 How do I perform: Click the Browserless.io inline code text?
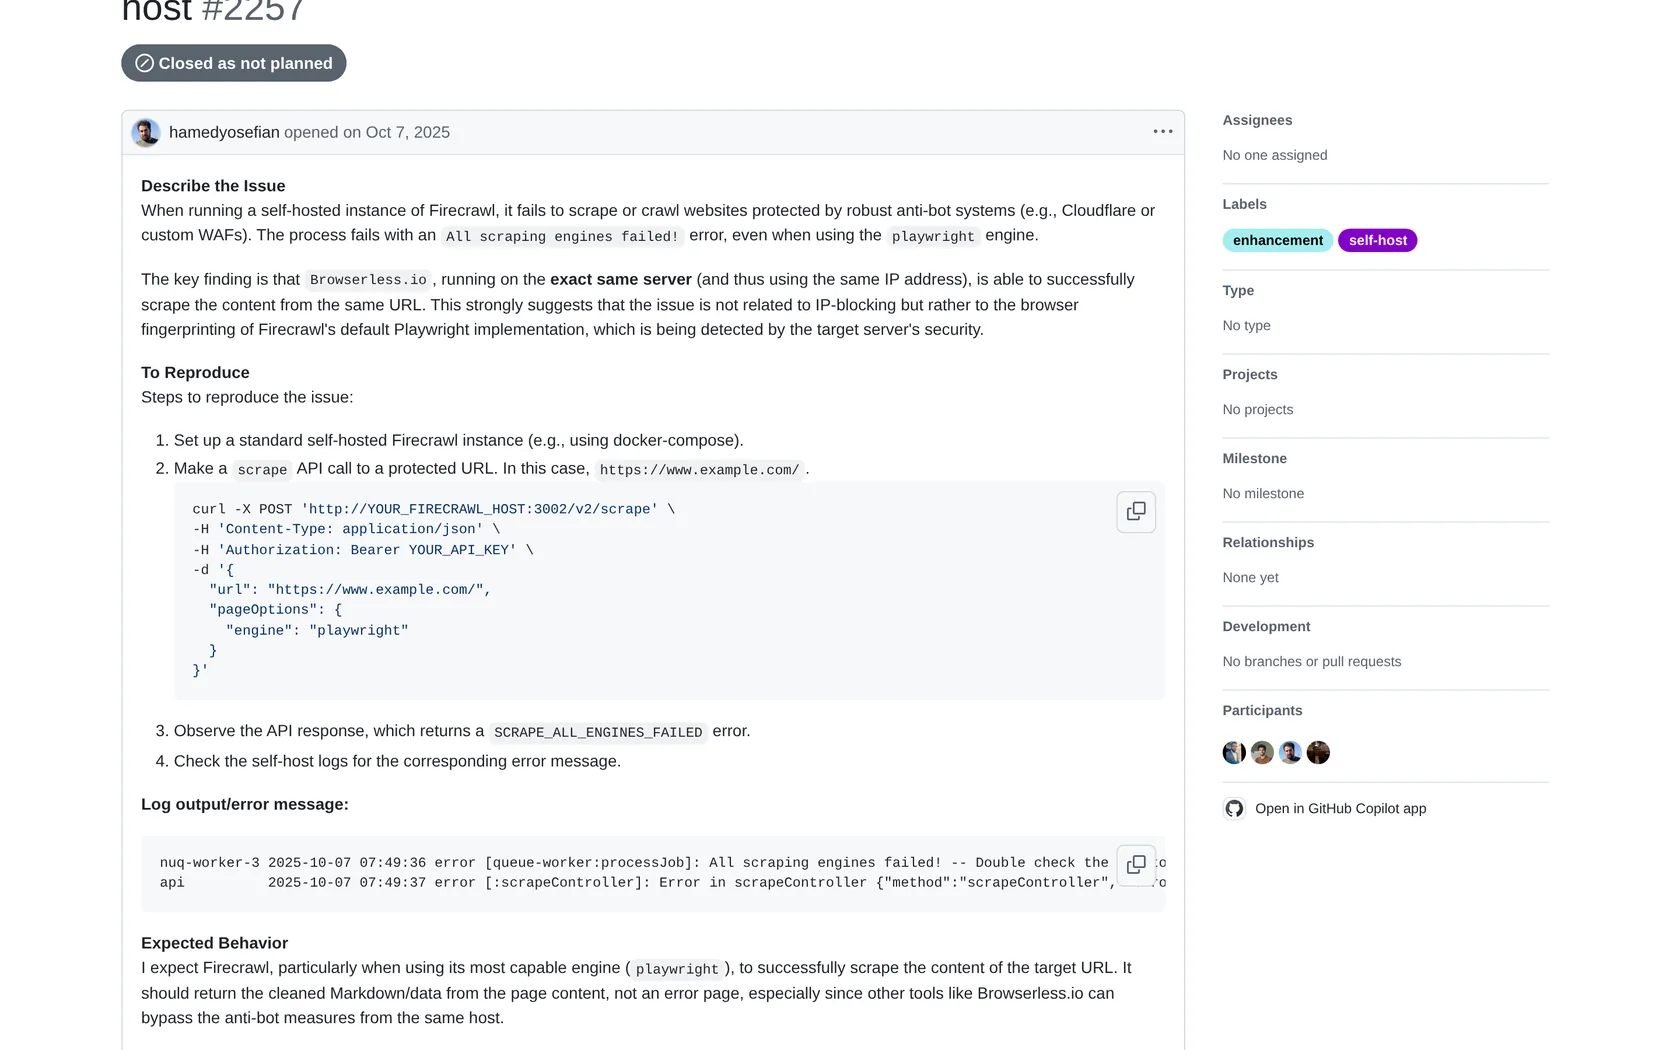(368, 280)
